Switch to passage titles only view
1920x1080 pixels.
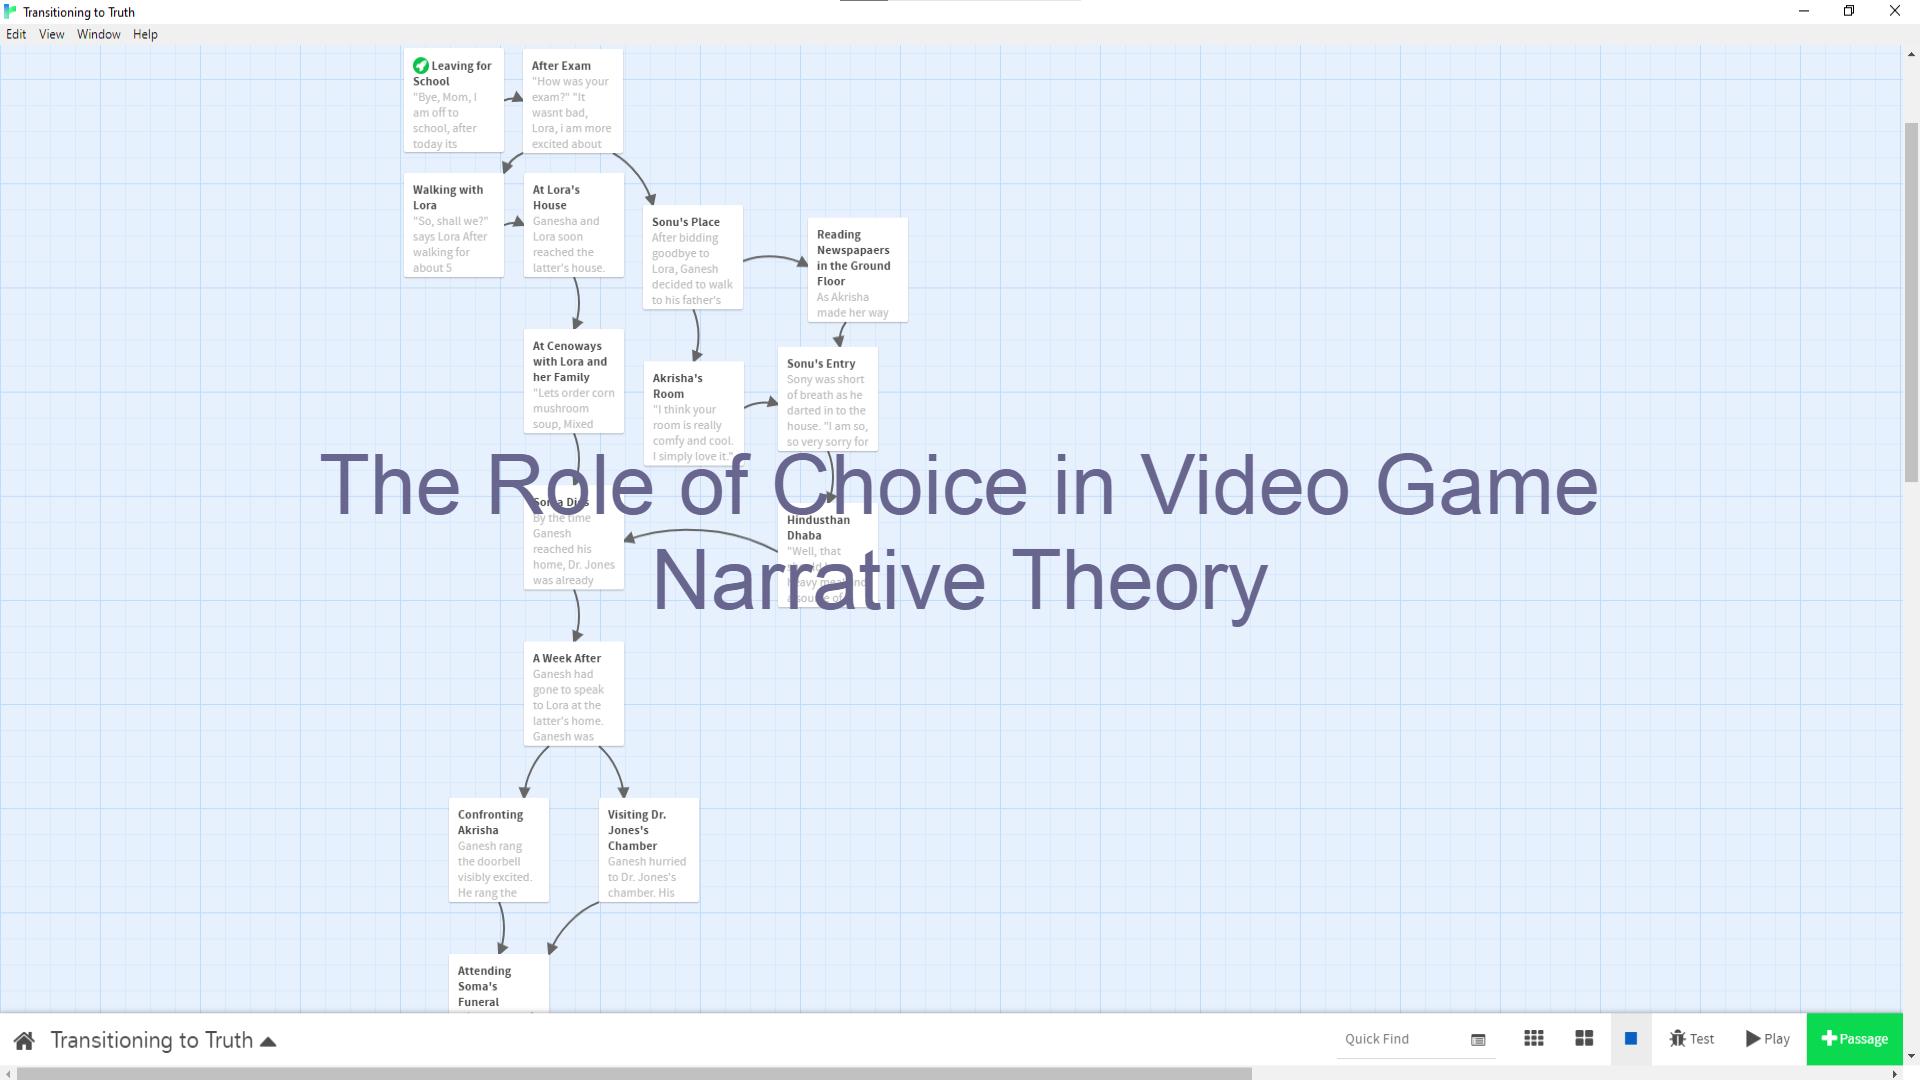point(1583,1039)
